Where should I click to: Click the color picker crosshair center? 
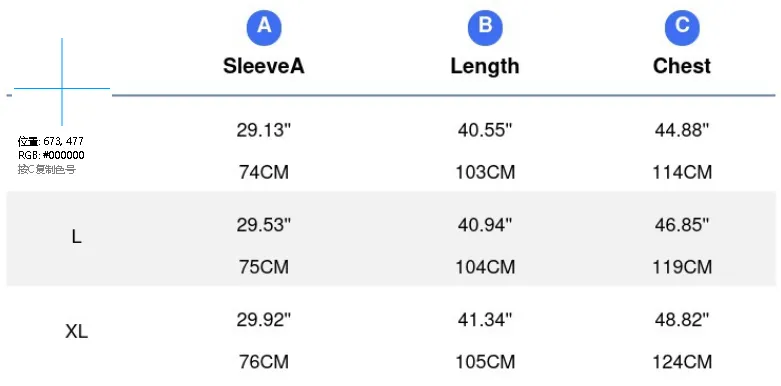point(62,89)
